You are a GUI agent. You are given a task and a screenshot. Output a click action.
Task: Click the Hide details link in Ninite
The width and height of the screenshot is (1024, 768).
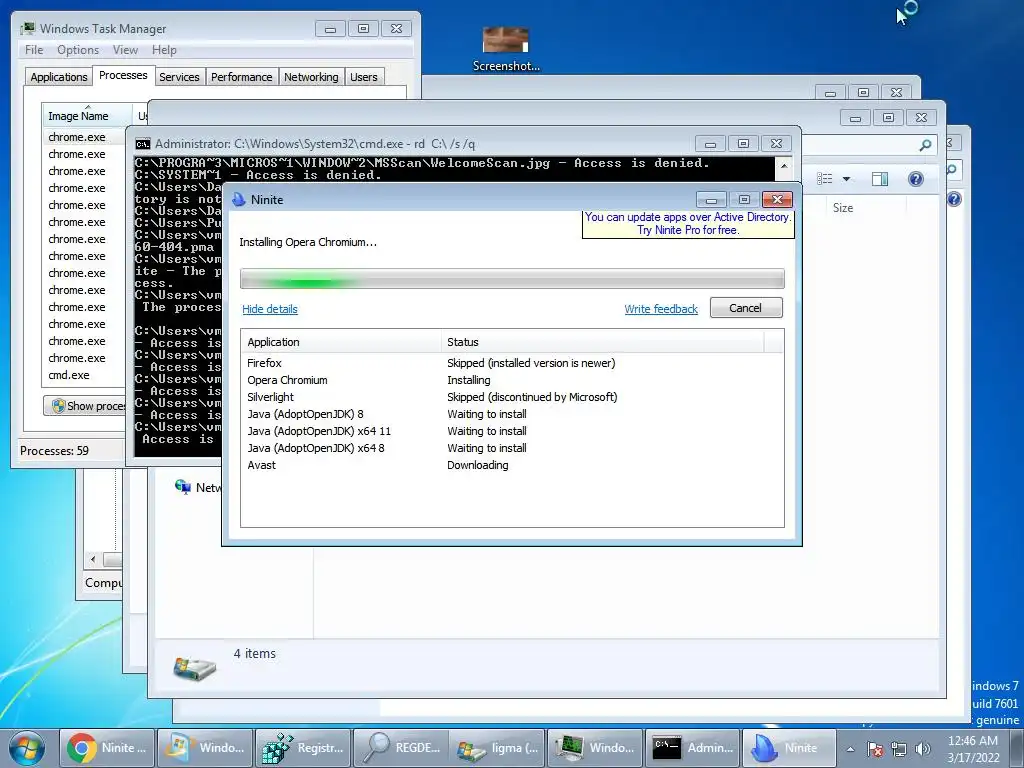tap(270, 309)
